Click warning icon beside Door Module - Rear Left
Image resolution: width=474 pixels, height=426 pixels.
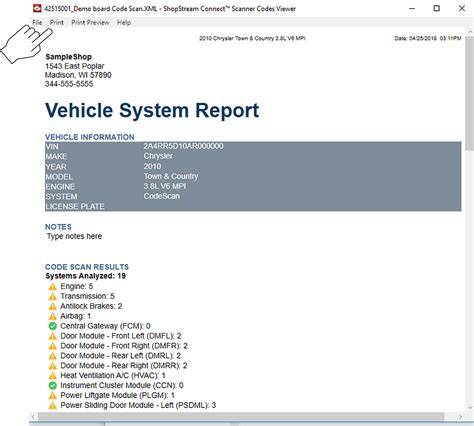pos(53,356)
